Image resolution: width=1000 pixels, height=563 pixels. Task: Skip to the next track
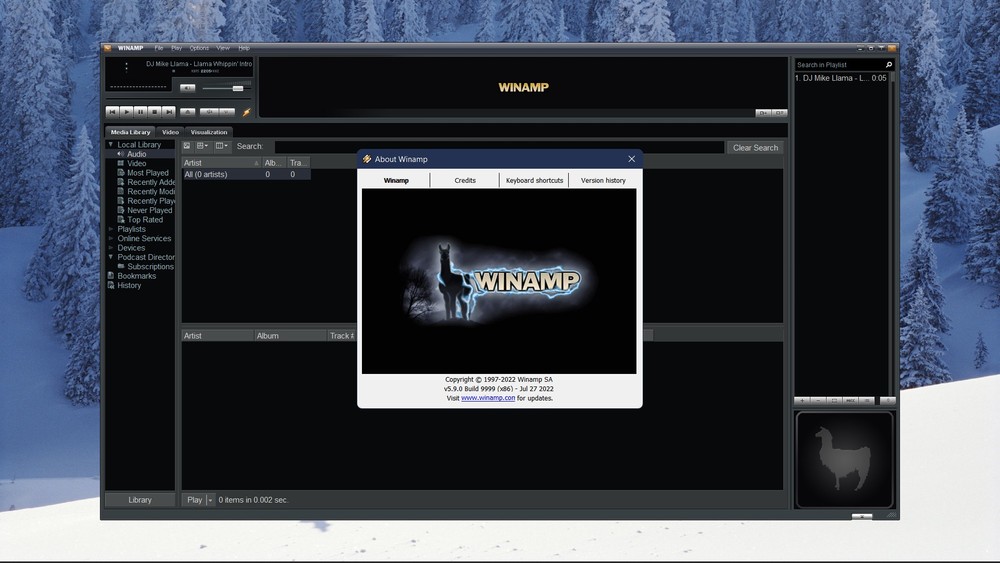(x=169, y=112)
